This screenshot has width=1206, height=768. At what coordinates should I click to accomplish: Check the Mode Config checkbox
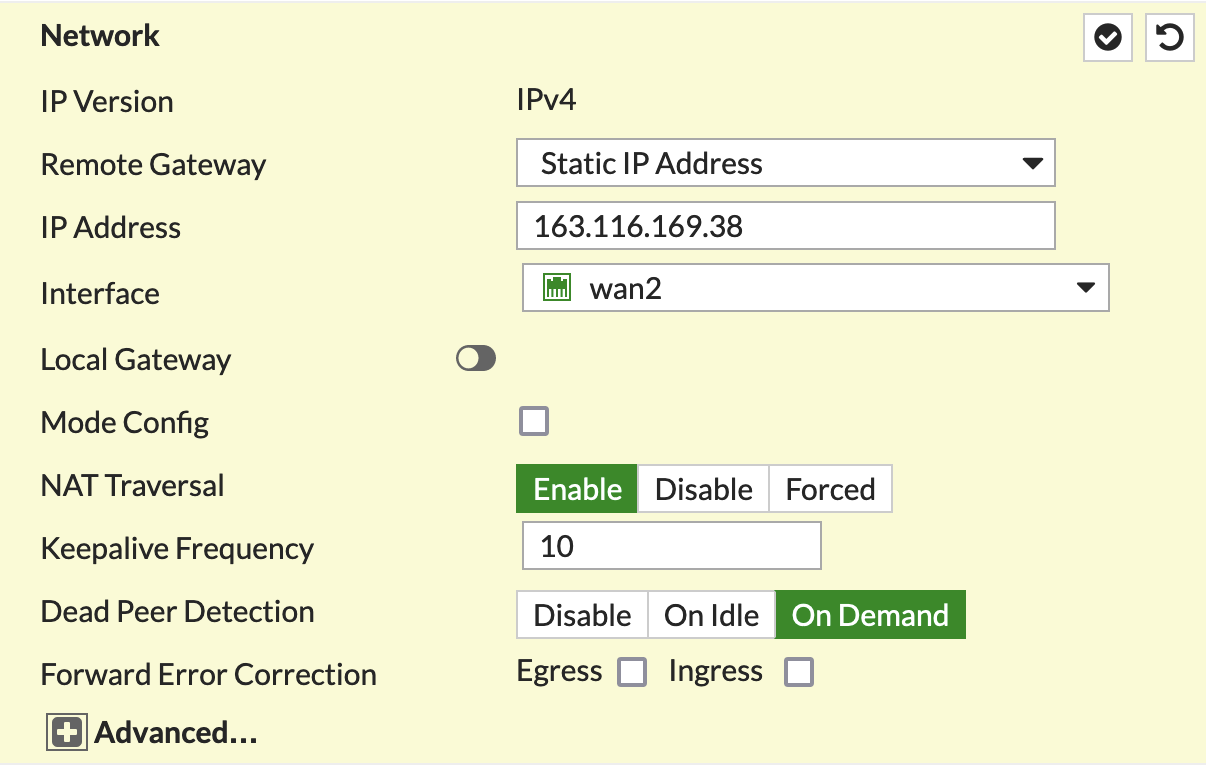point(534,421)
